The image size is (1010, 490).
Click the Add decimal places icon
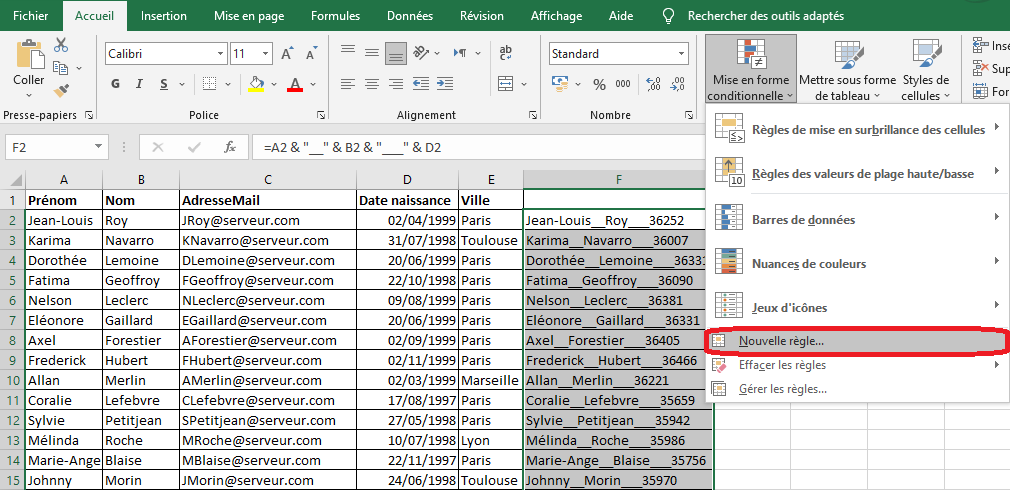(653, 85)
